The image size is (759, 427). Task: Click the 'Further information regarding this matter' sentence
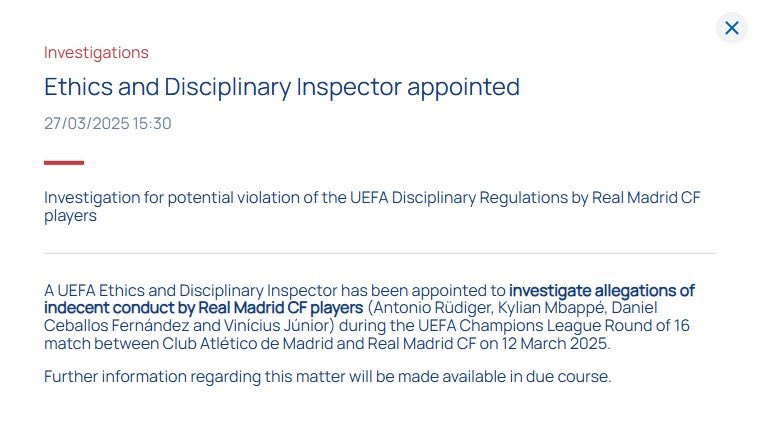coord(328,377)
